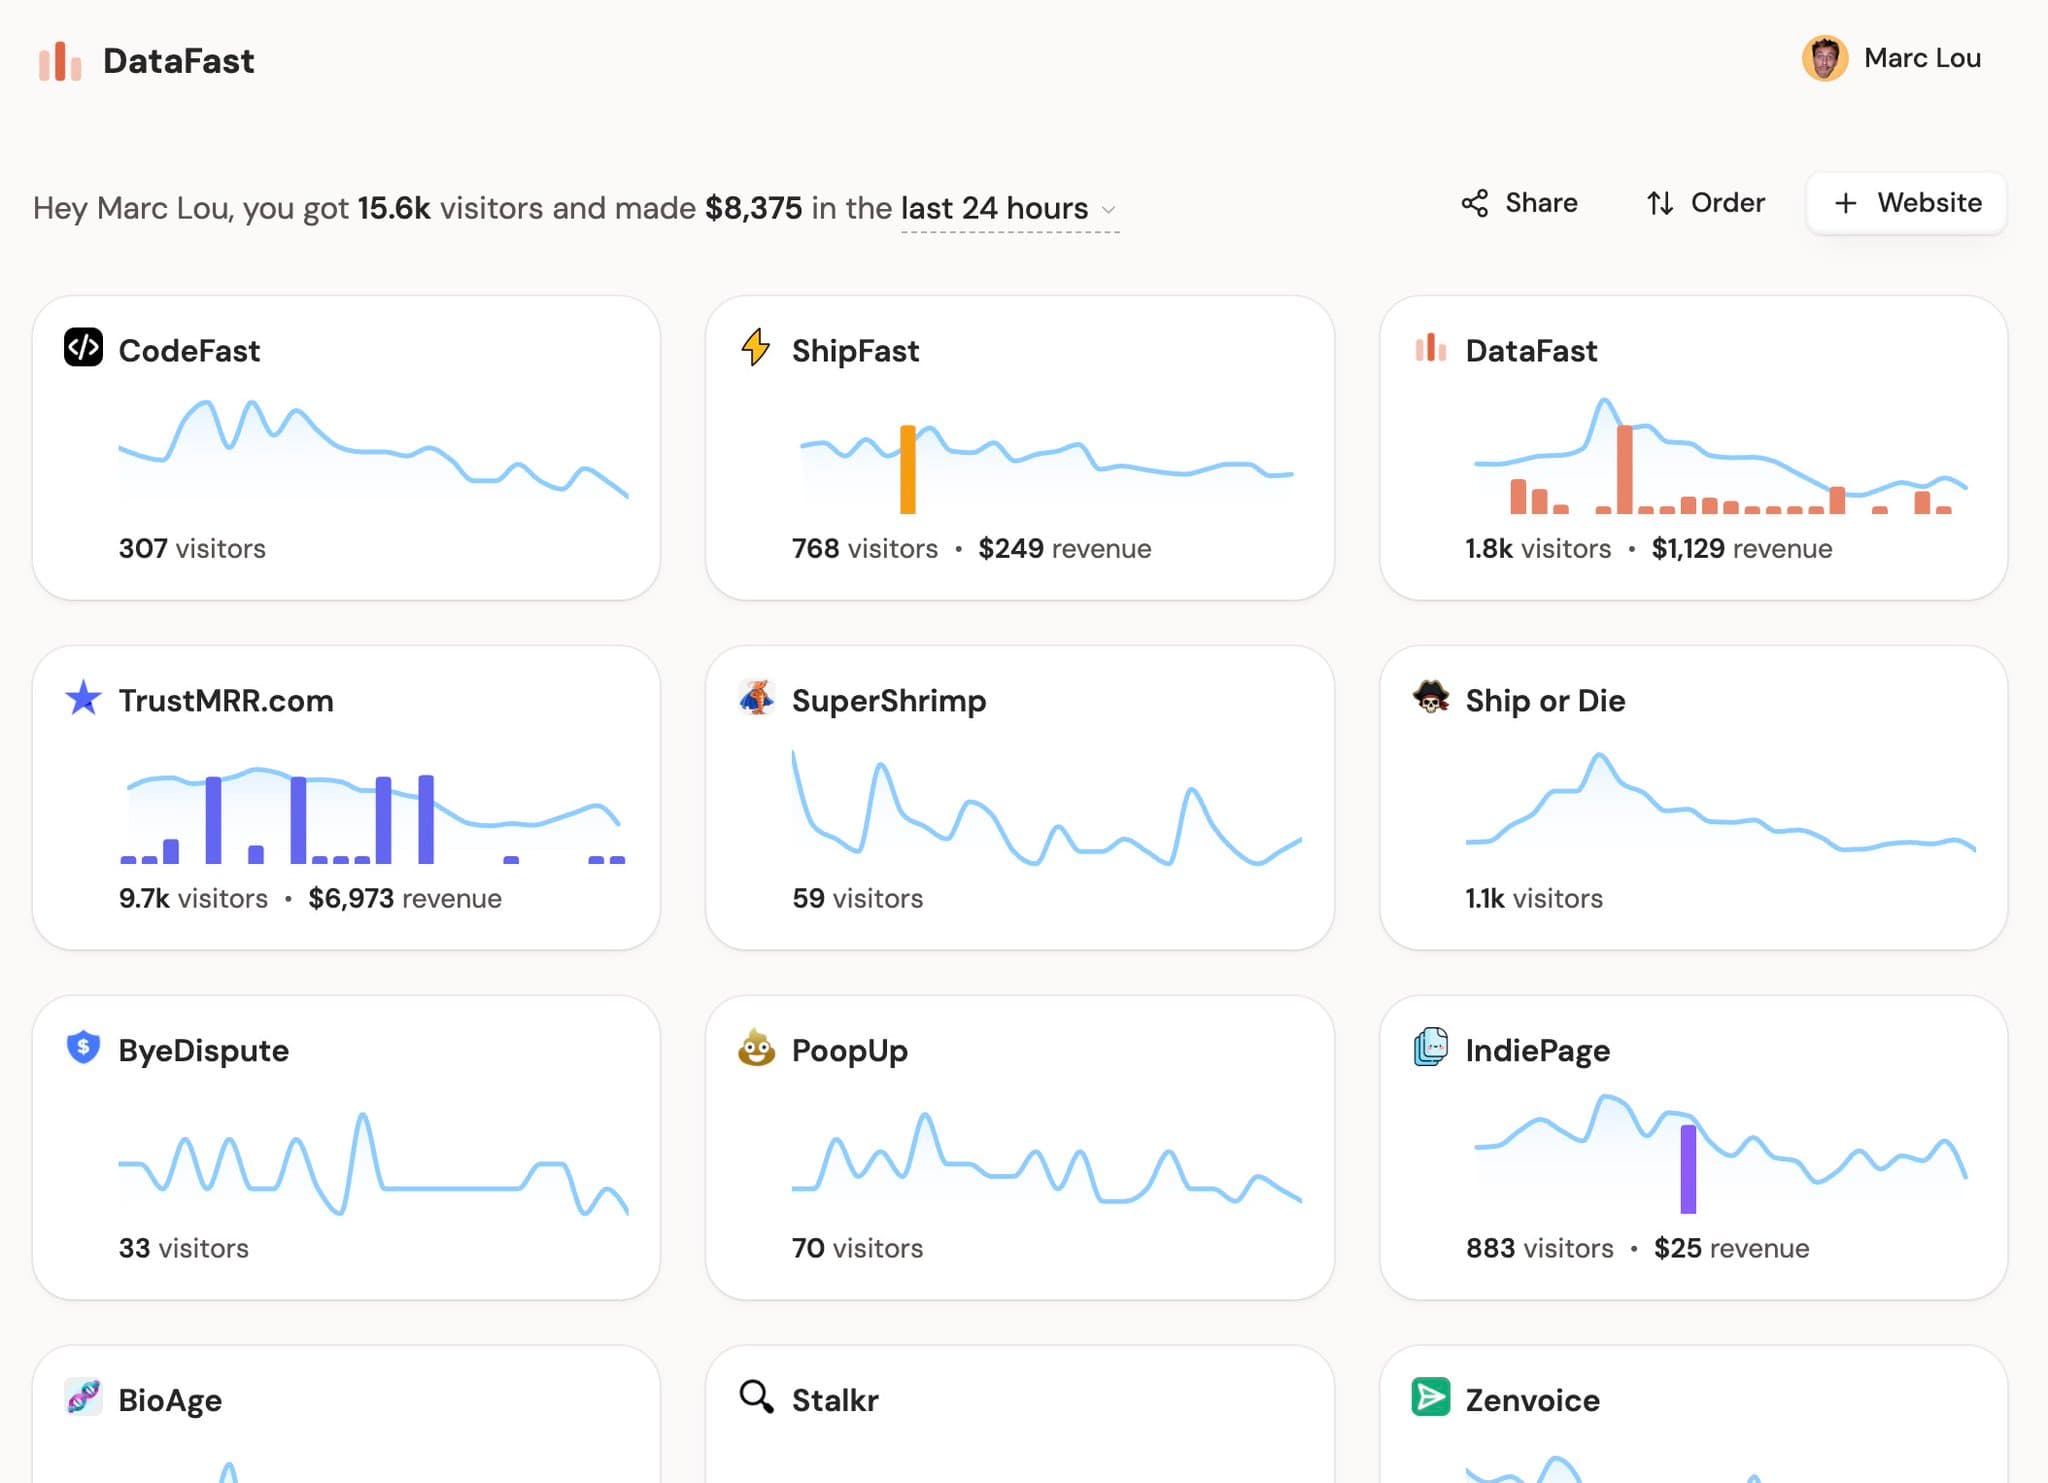The height and width of the screenshot is (1483, 2048).
Task: Click the tallest orange bar in DataFast chart
Action: [1625, 469]
